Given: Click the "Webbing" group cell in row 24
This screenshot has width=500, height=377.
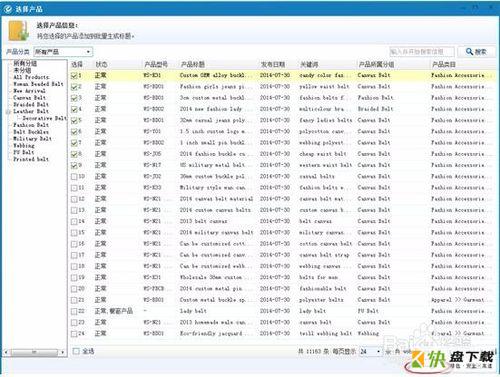Looking at the screenshot, I should (x=368, y=333).
